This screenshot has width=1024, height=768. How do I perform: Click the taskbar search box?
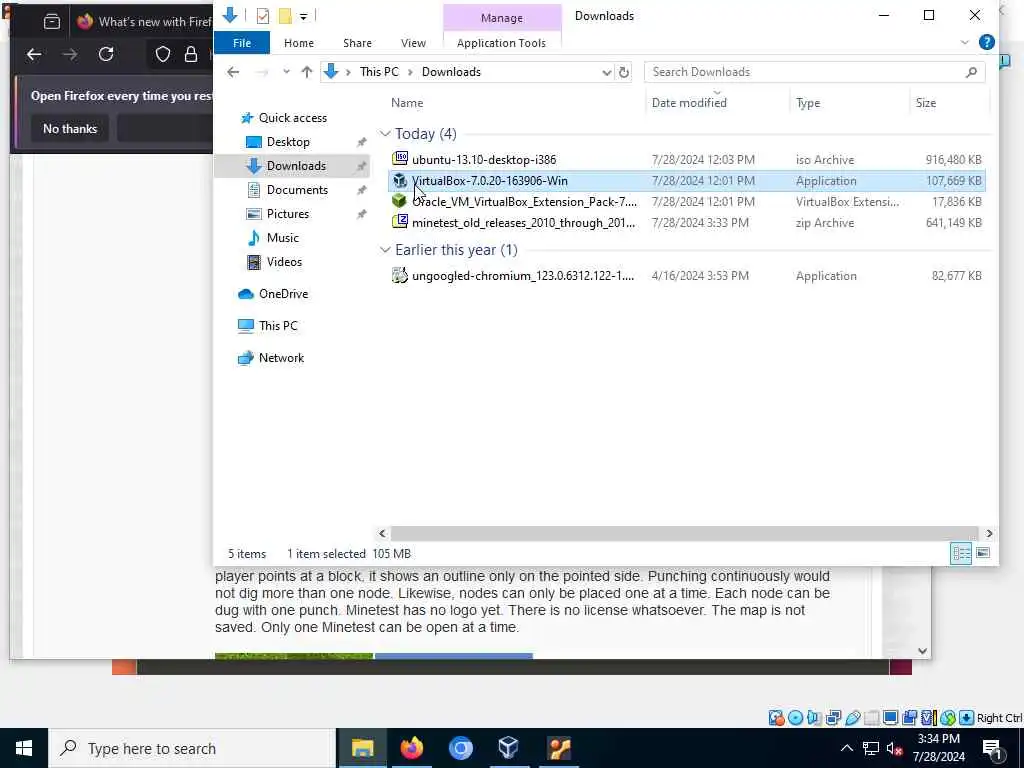[192, 748]
